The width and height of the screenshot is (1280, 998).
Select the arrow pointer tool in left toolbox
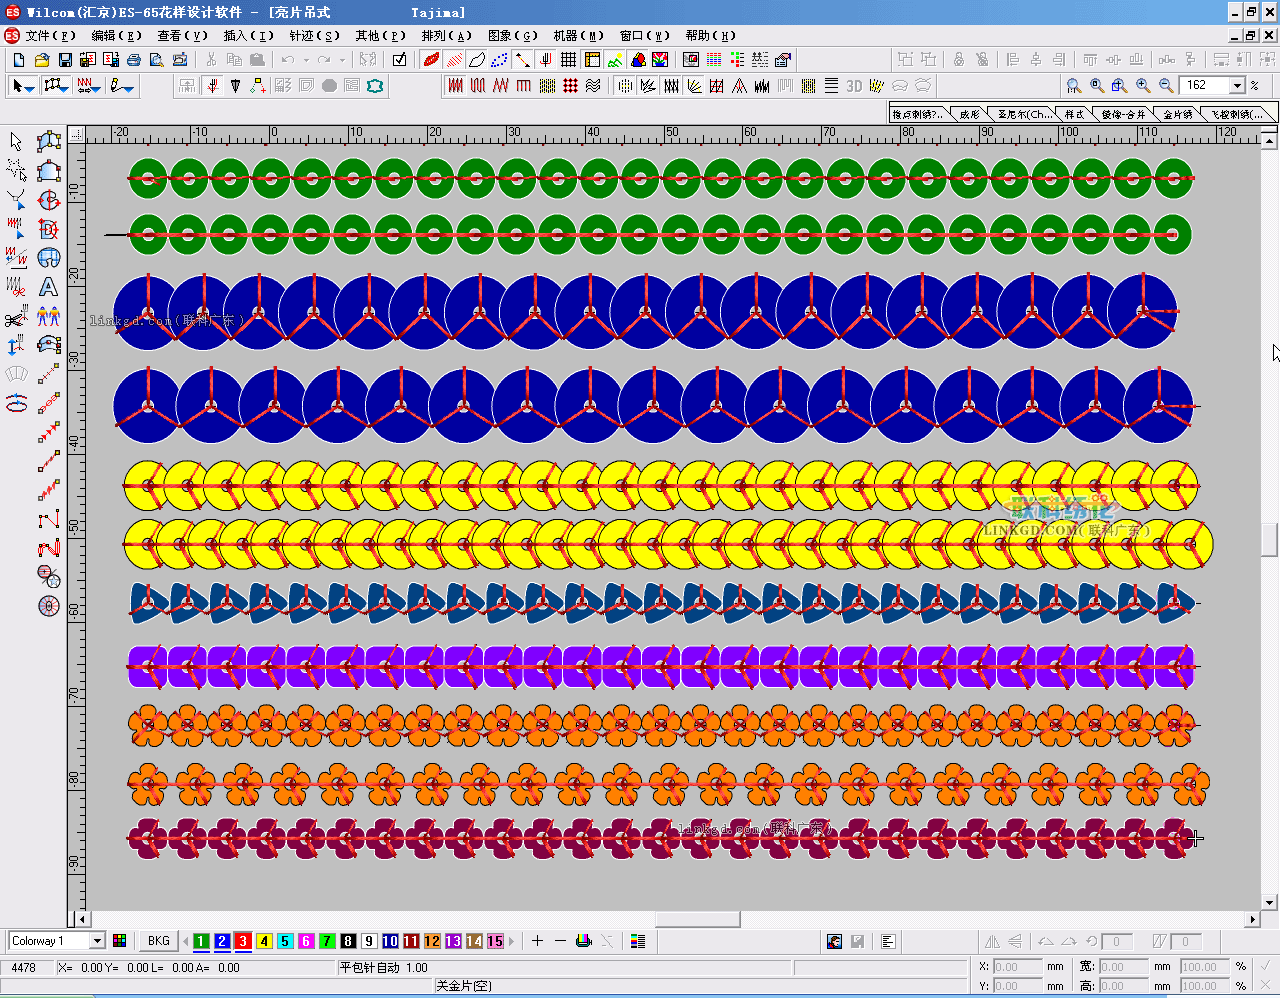[x=16, y=142]
